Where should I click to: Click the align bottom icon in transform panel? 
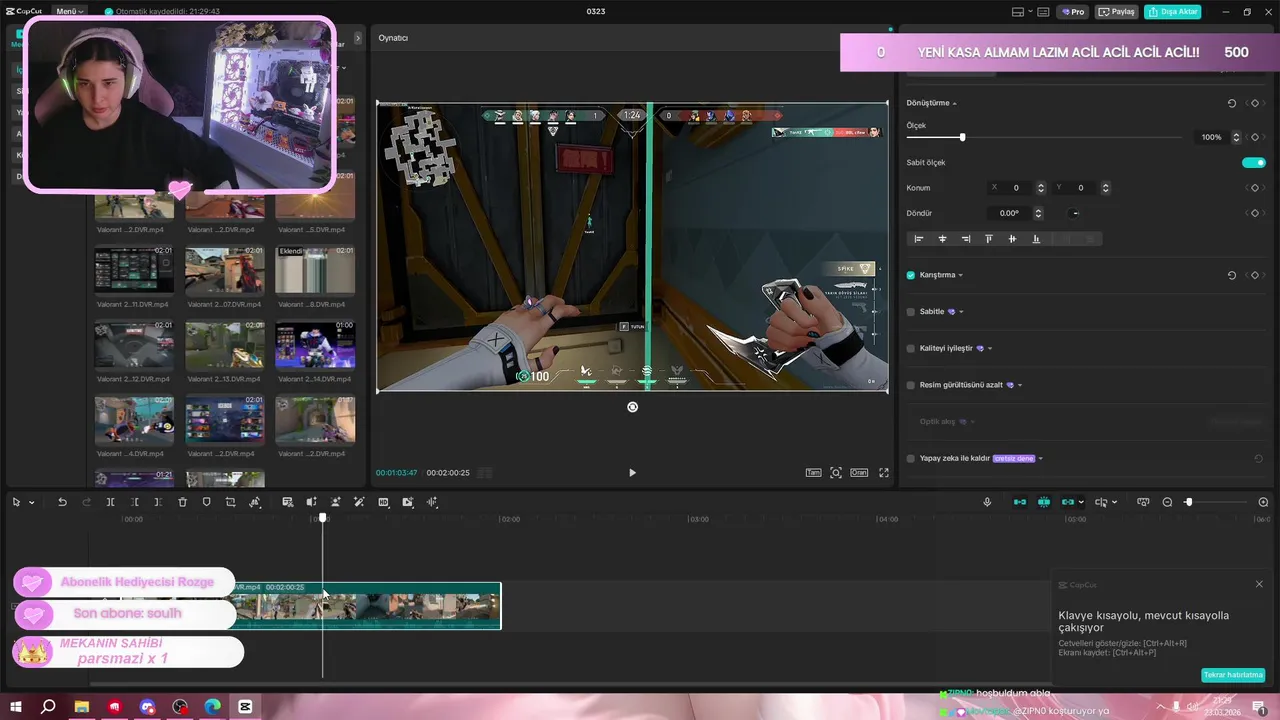(x=1036, y=239)
